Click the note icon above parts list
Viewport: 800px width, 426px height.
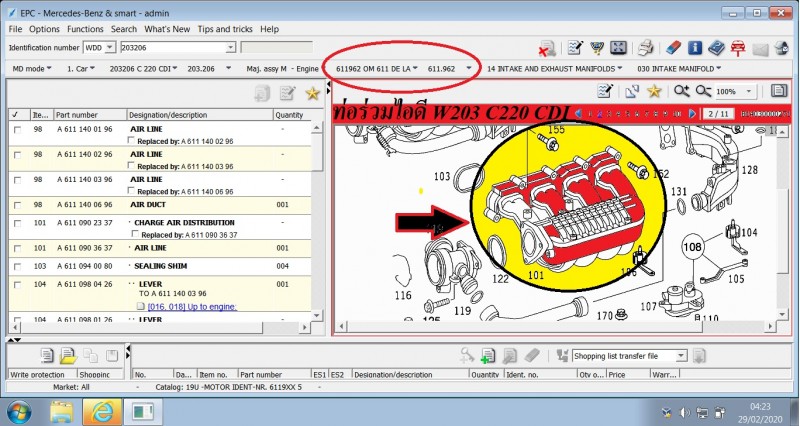(x=288, y=93)
